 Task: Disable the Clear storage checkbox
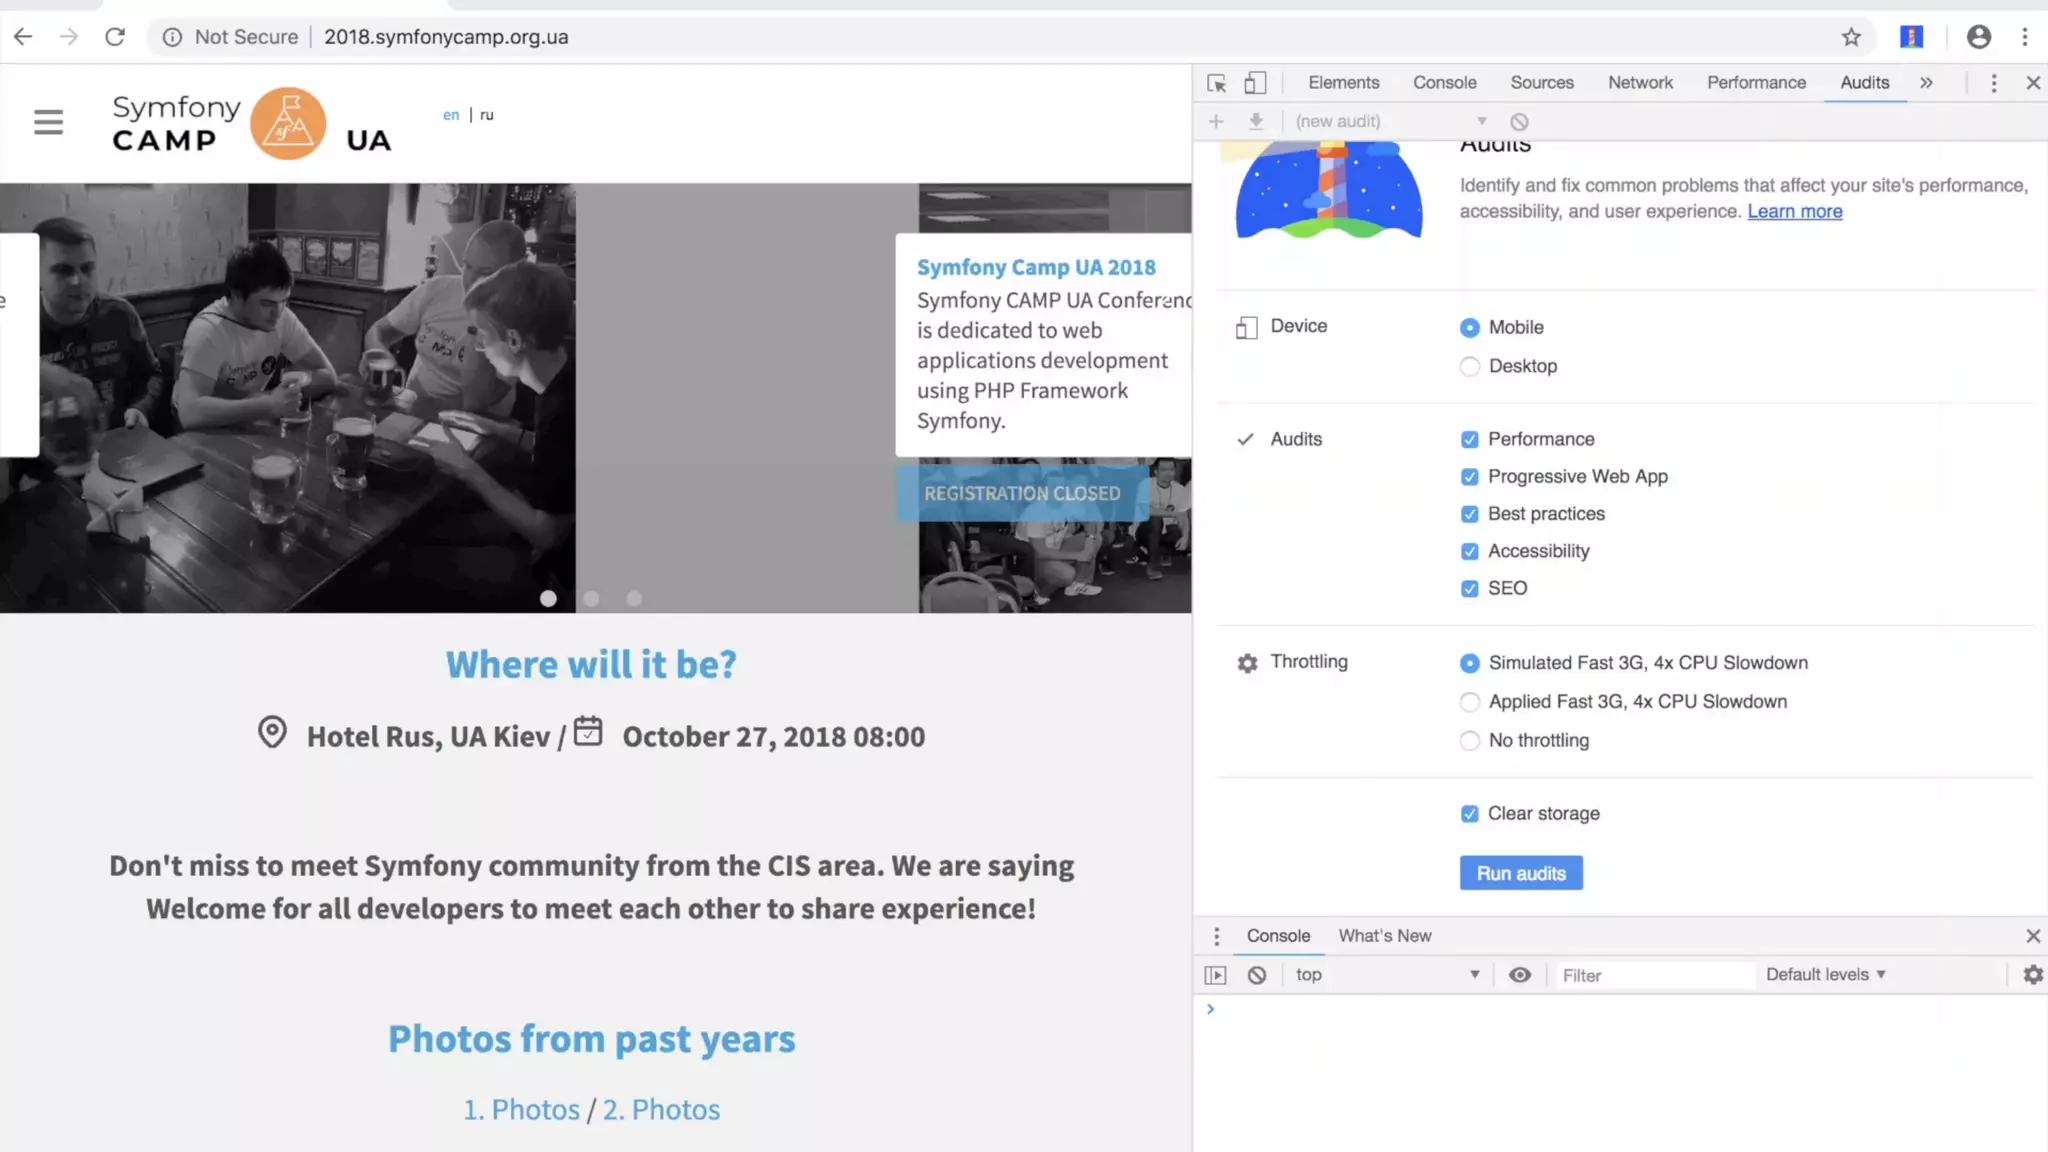coord(1469,814)
